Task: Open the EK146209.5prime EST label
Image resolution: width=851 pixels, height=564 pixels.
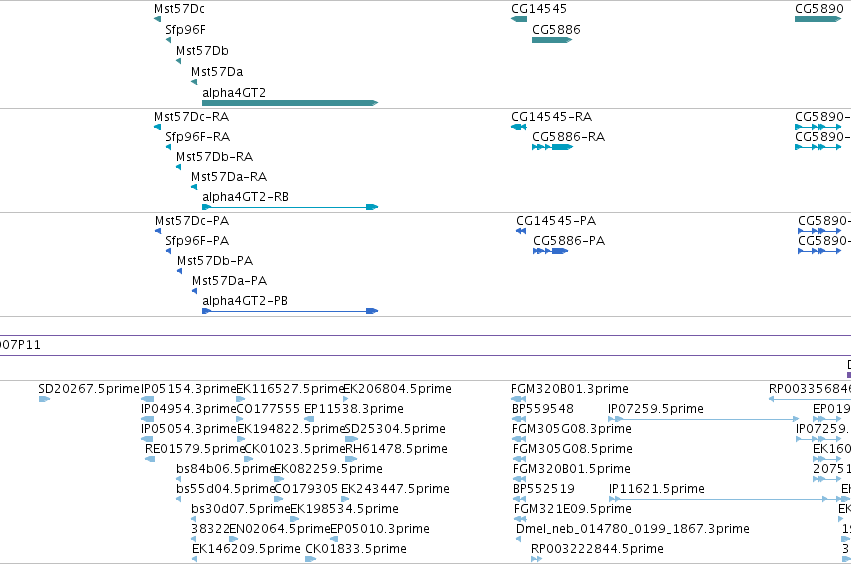Action: click(246, 549)
